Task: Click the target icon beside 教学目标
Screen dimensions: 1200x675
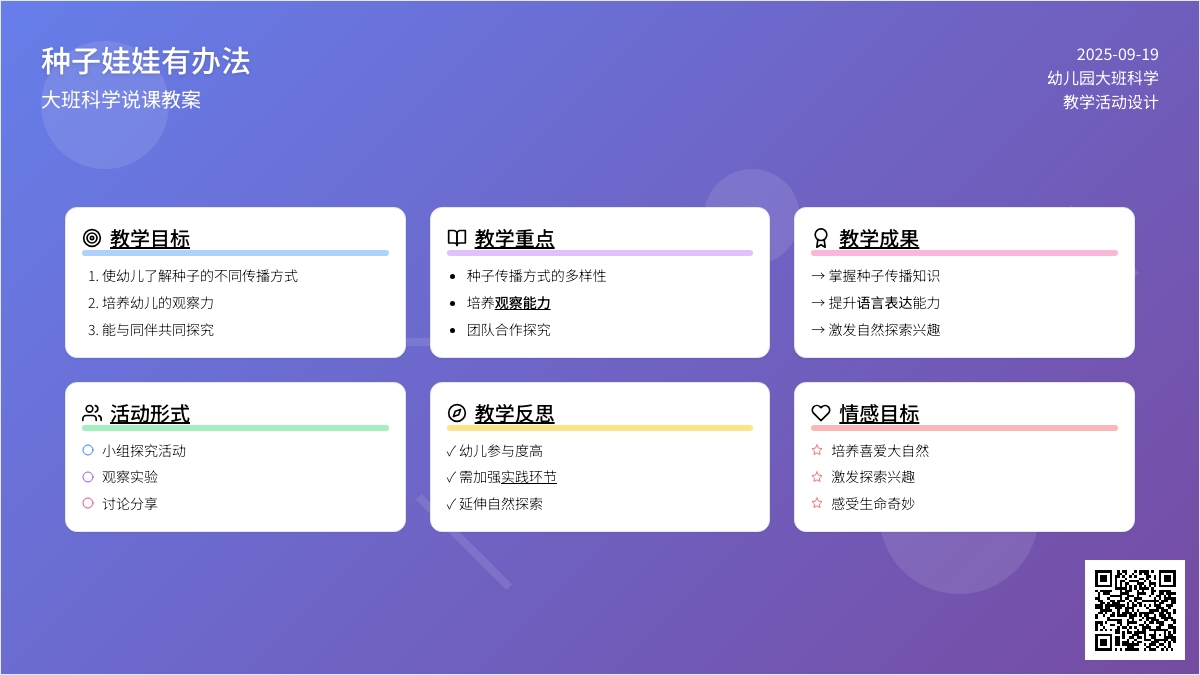Action: [x=92, y=238]
